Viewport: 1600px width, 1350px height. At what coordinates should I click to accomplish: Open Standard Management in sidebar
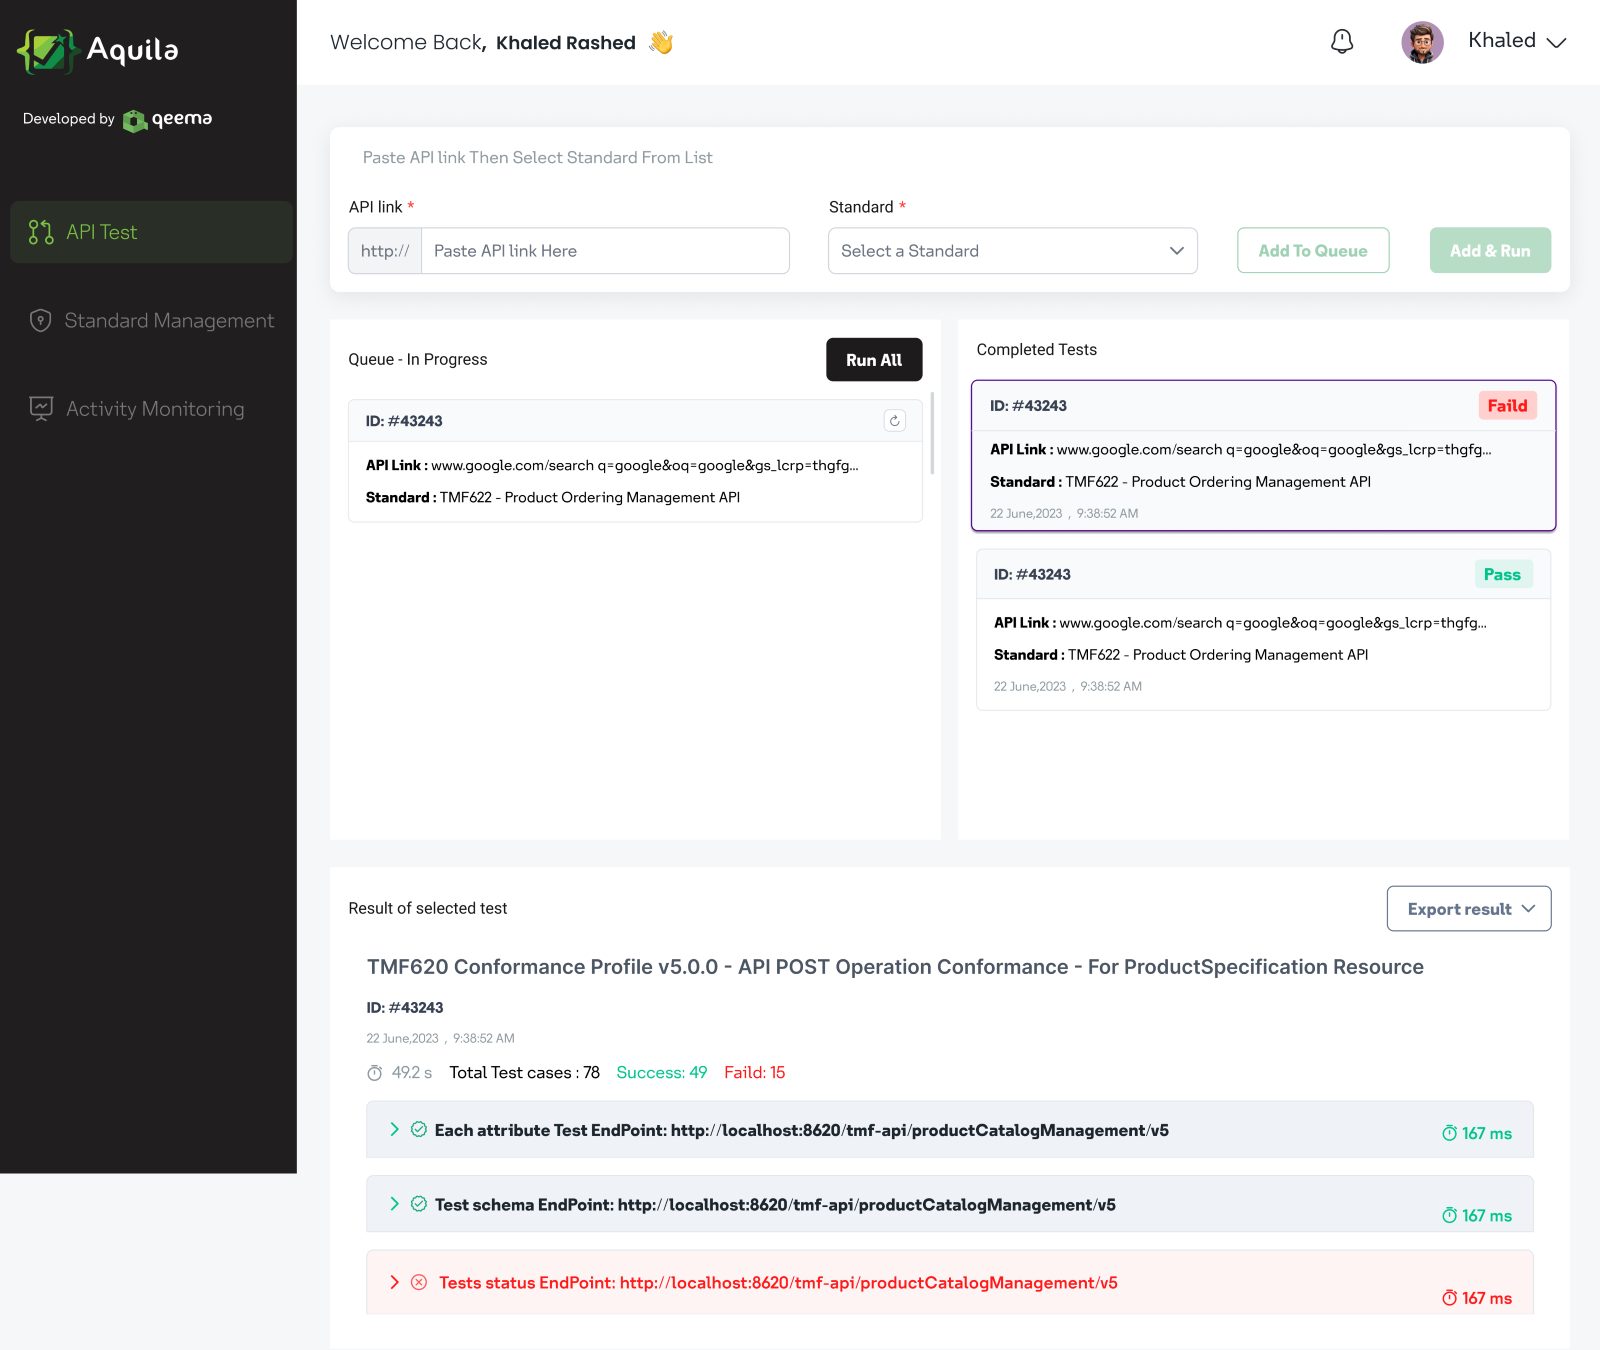(151, 320)
